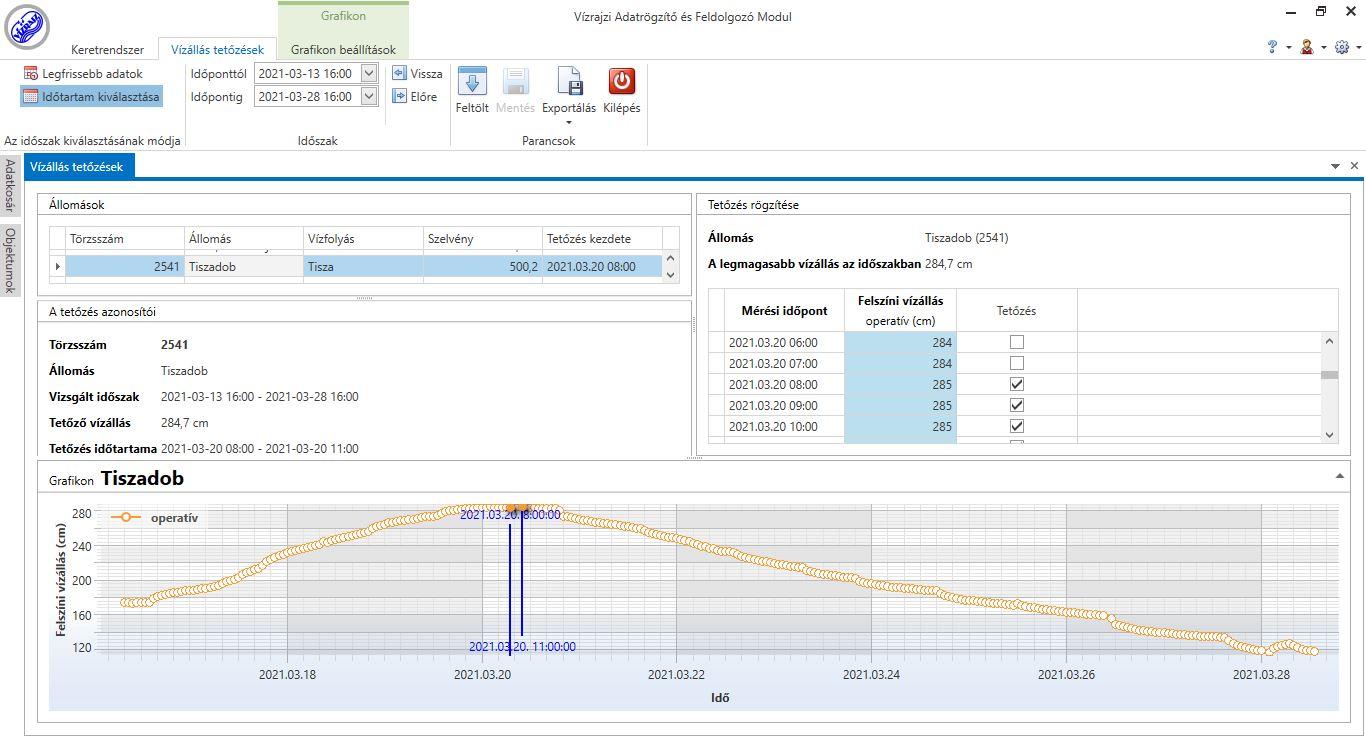Click the measurement table scrollbar thumb

click(x=1329, y=375)
